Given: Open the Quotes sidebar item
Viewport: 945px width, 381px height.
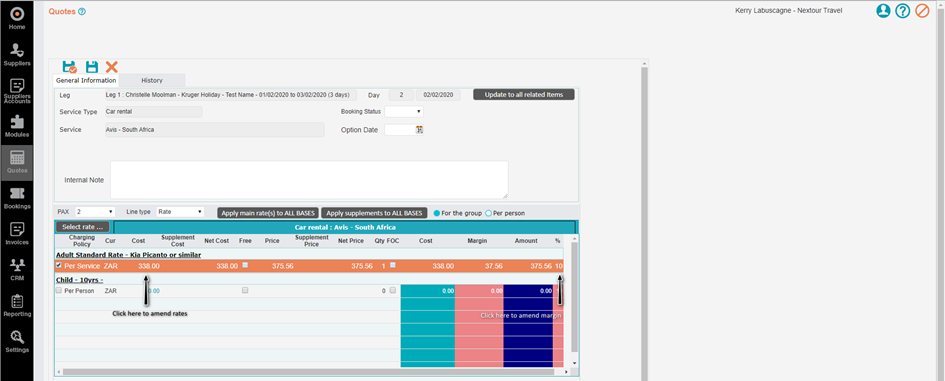Looking at the screenshot, I should point(17,162).
